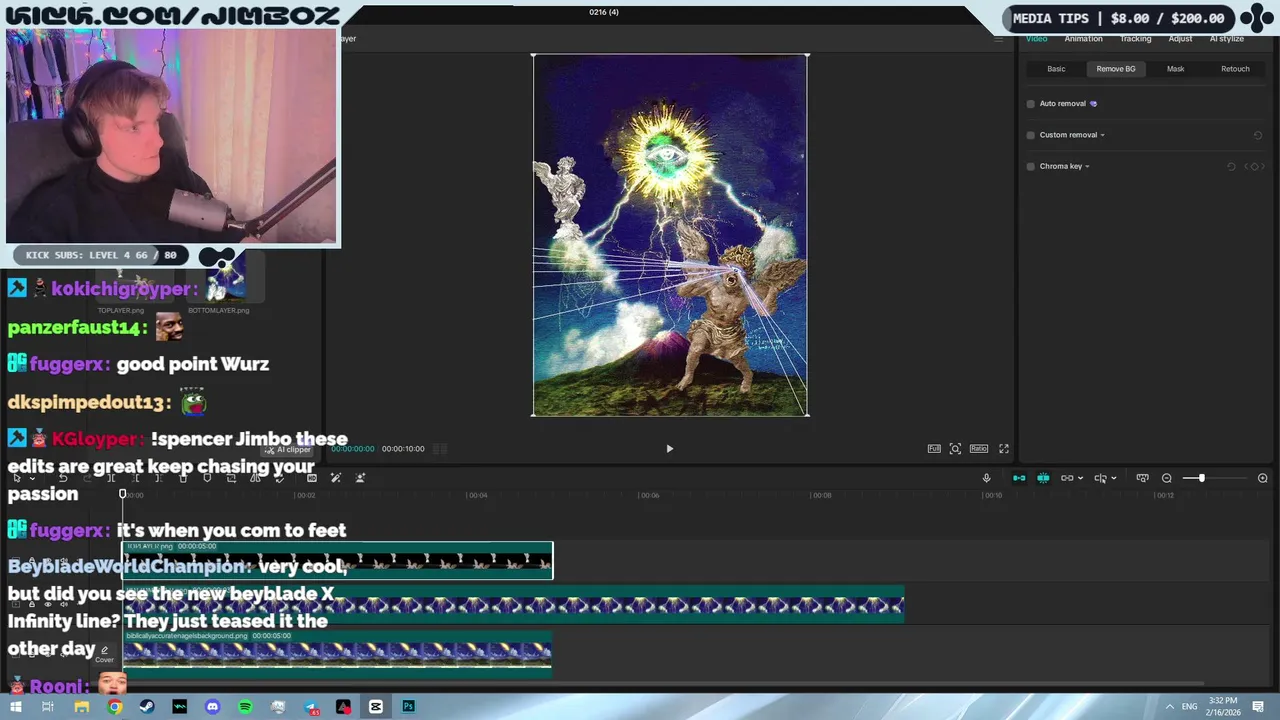The image size is (1280, 720).
Task: Toggle auto snapping on timeline
Action: click(x=1043, y=478)
